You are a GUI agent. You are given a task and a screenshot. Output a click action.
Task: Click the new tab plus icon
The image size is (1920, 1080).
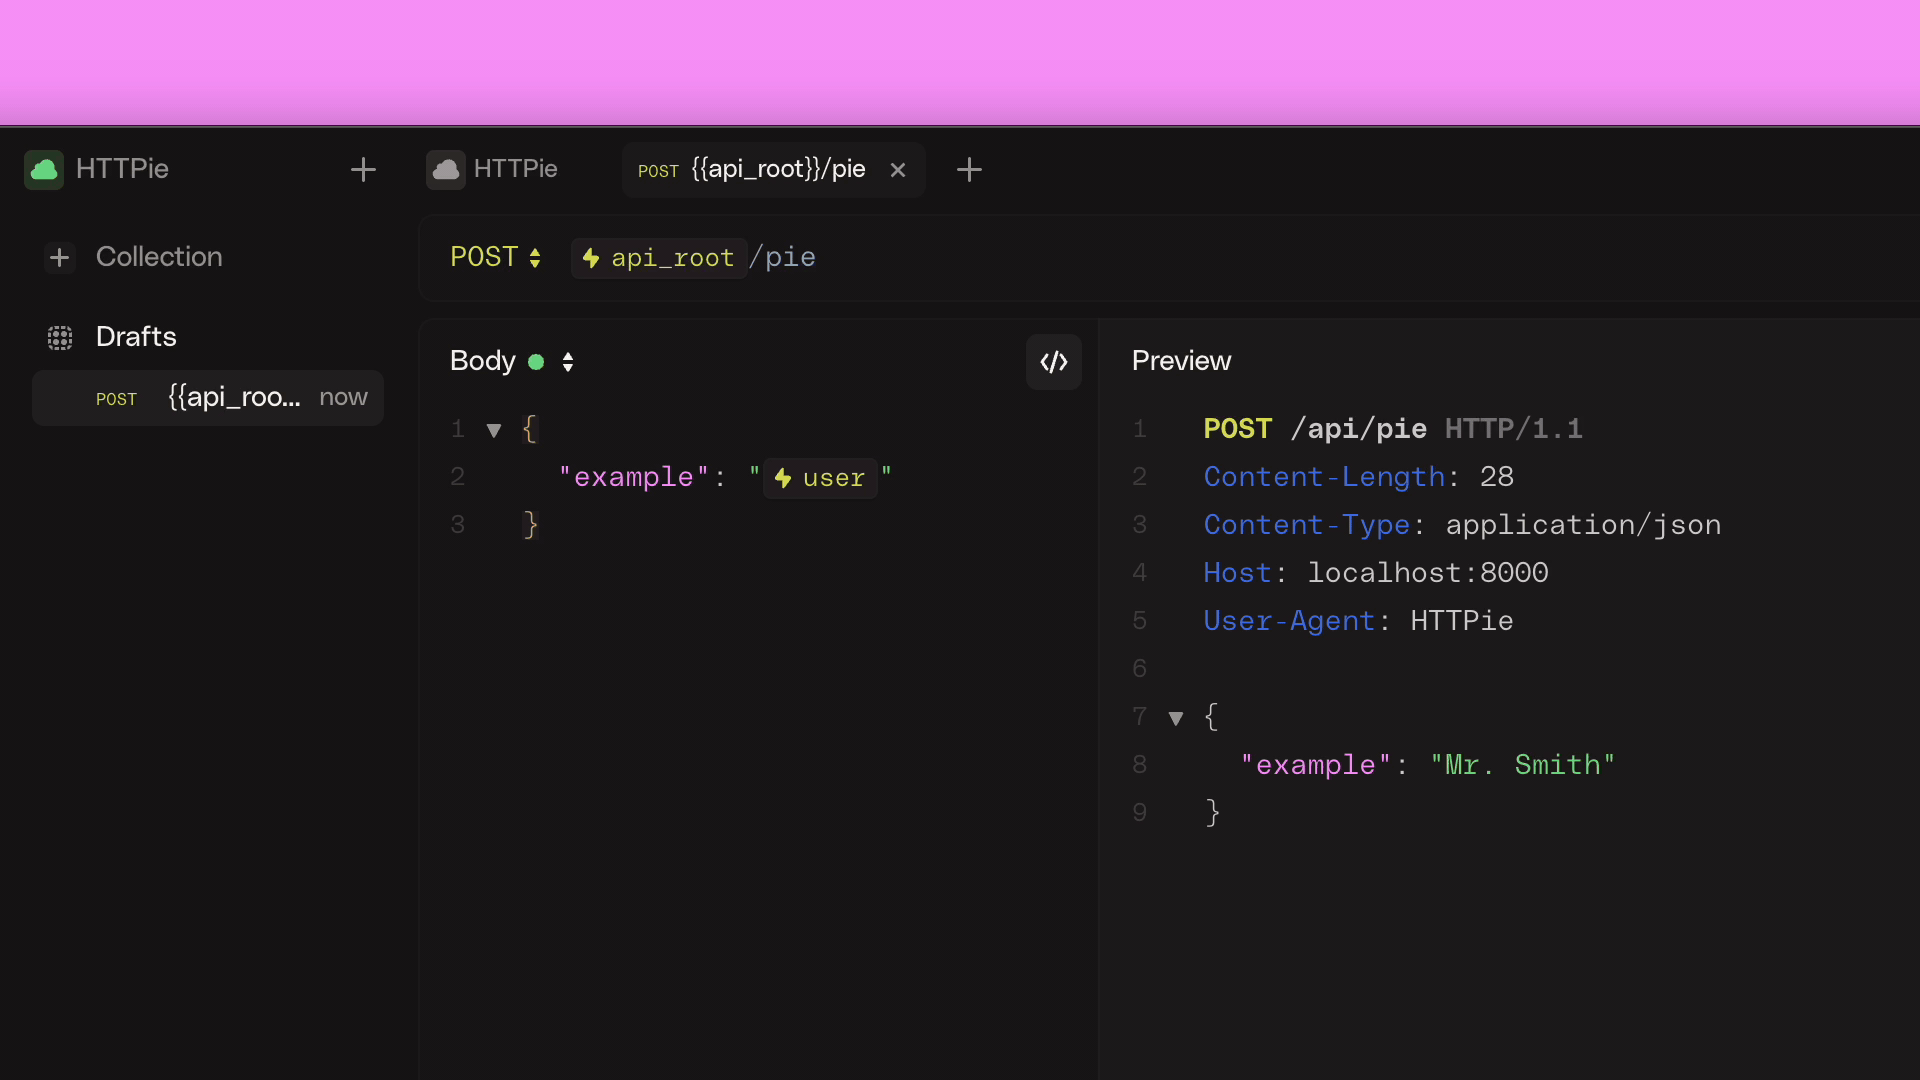coord(969,169)
